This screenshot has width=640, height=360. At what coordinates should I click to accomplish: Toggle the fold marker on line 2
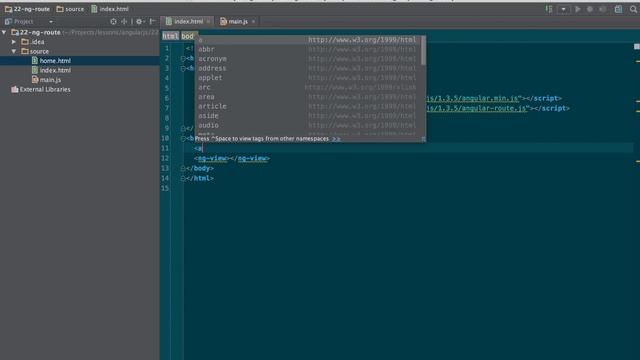click(x=183, y=58)
